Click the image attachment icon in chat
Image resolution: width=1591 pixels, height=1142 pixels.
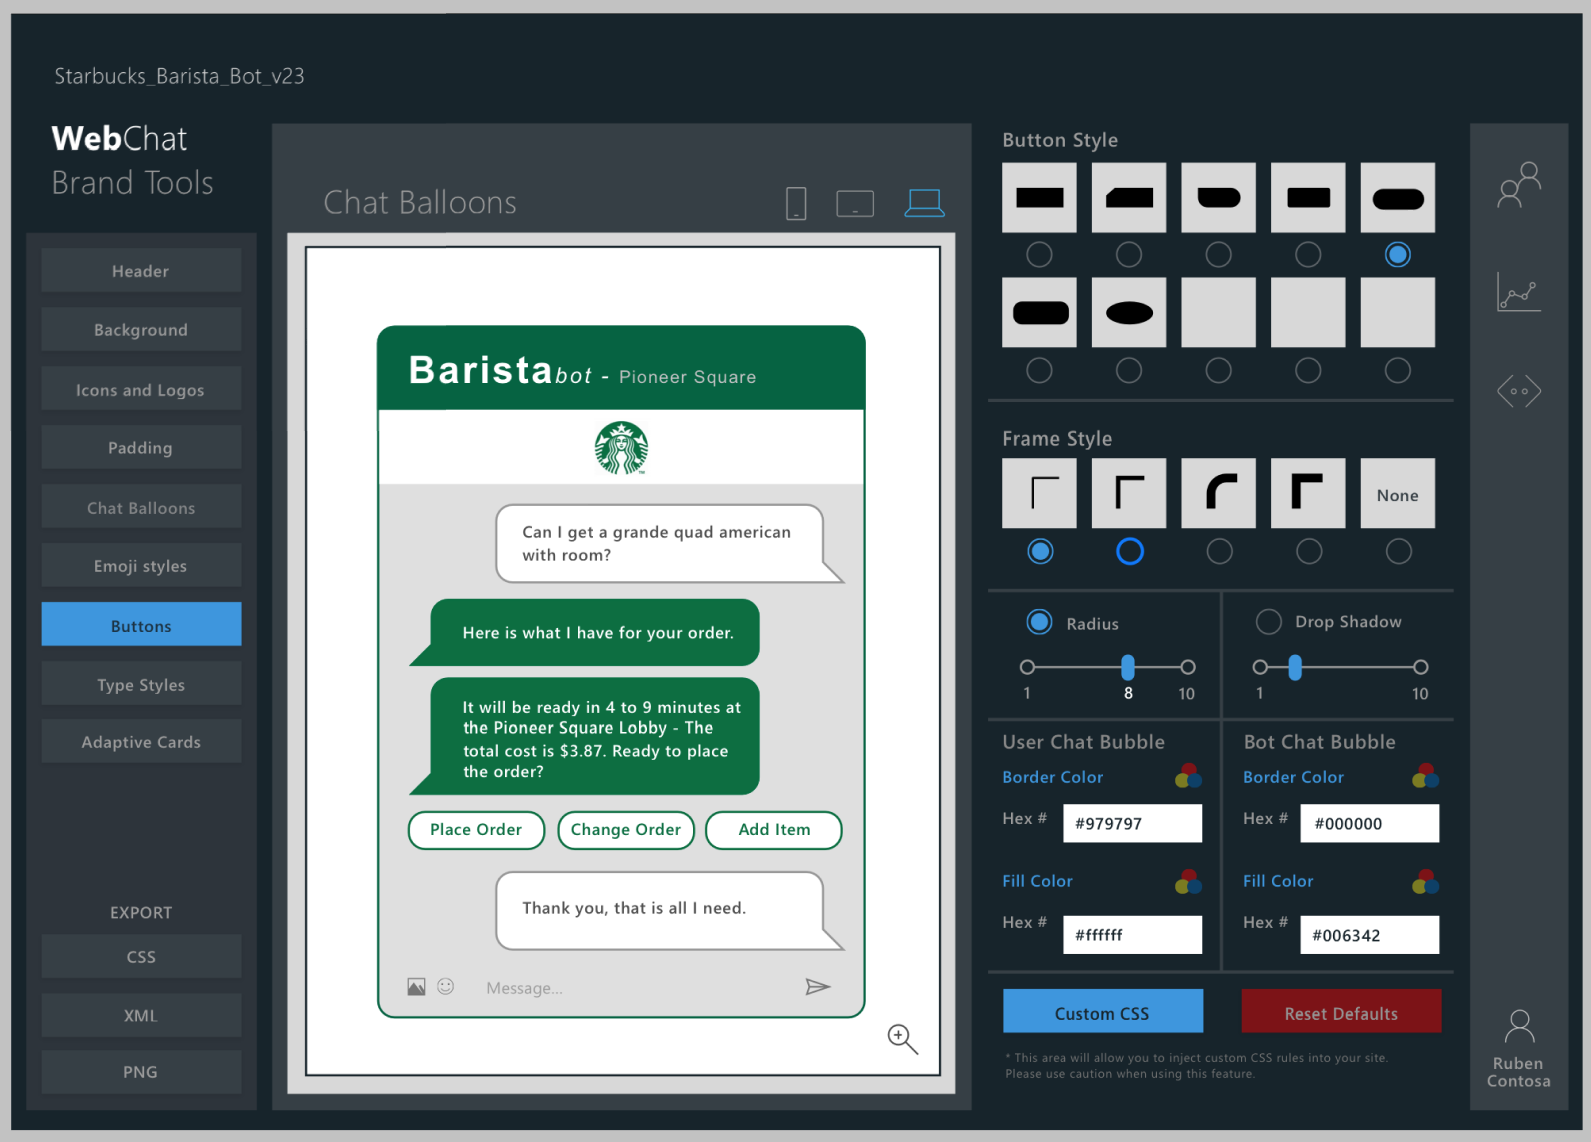point(416,987)
